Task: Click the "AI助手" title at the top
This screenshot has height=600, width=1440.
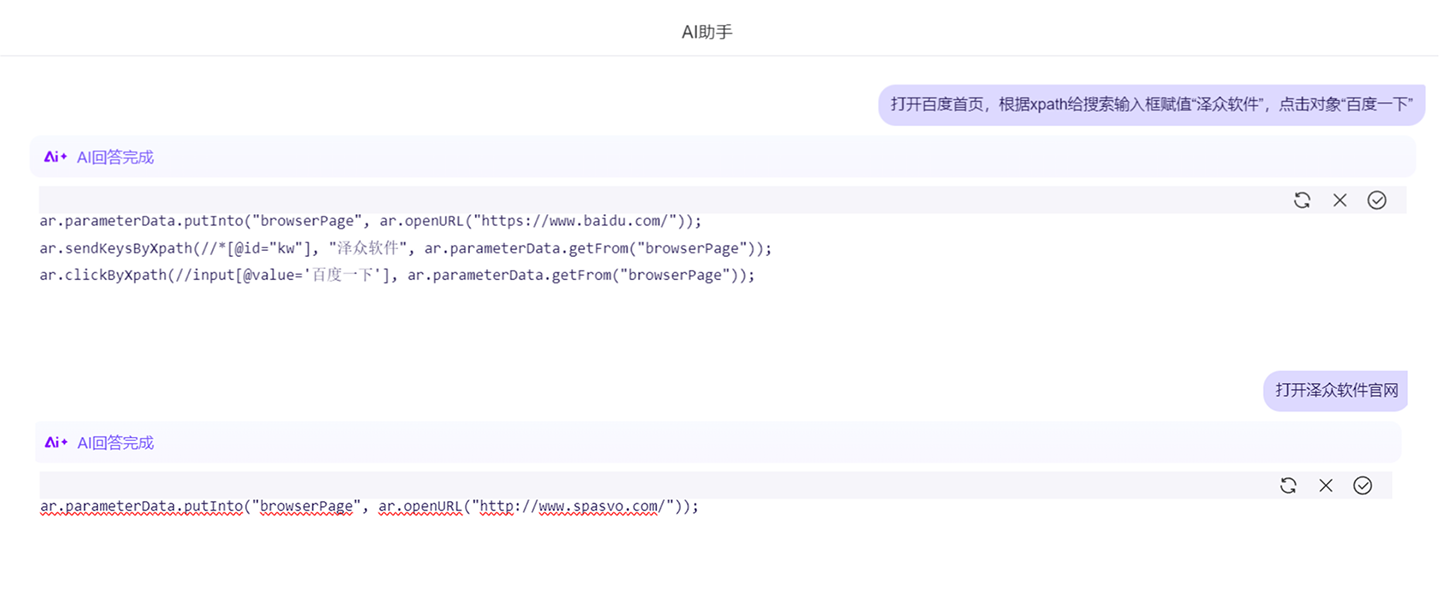Action: [707, 32]
